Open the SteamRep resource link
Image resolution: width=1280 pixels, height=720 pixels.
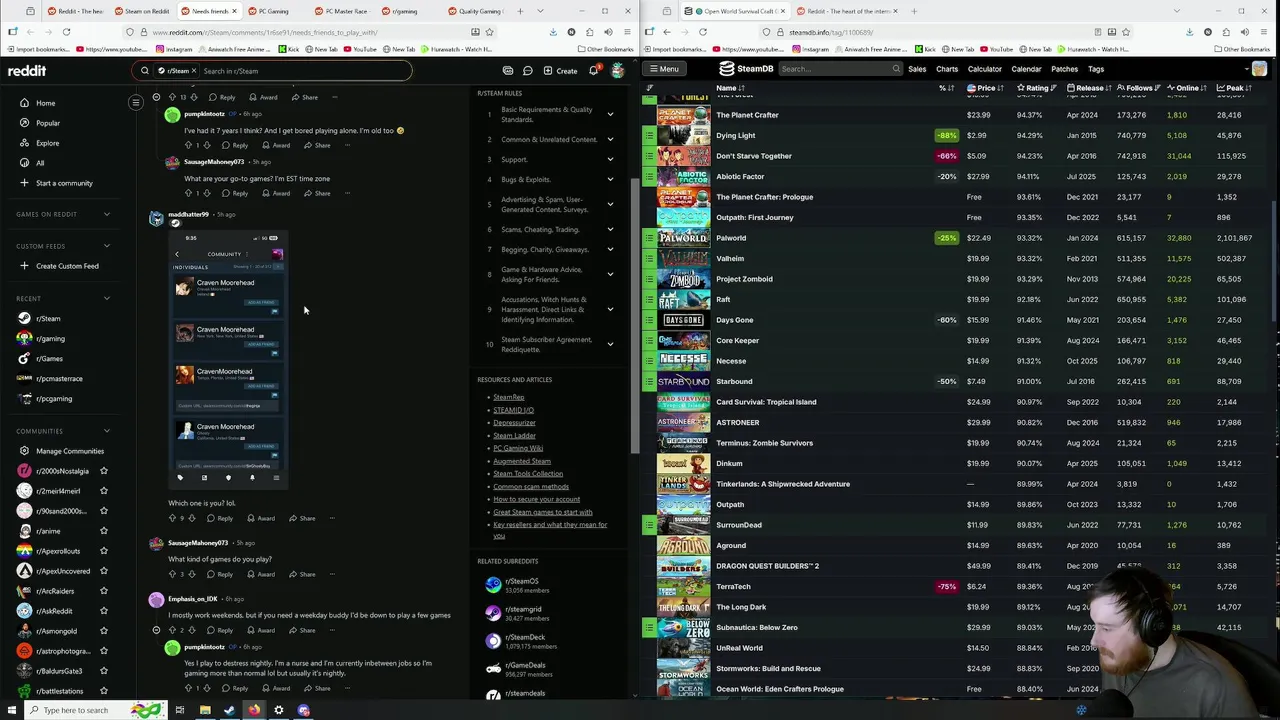508,397
